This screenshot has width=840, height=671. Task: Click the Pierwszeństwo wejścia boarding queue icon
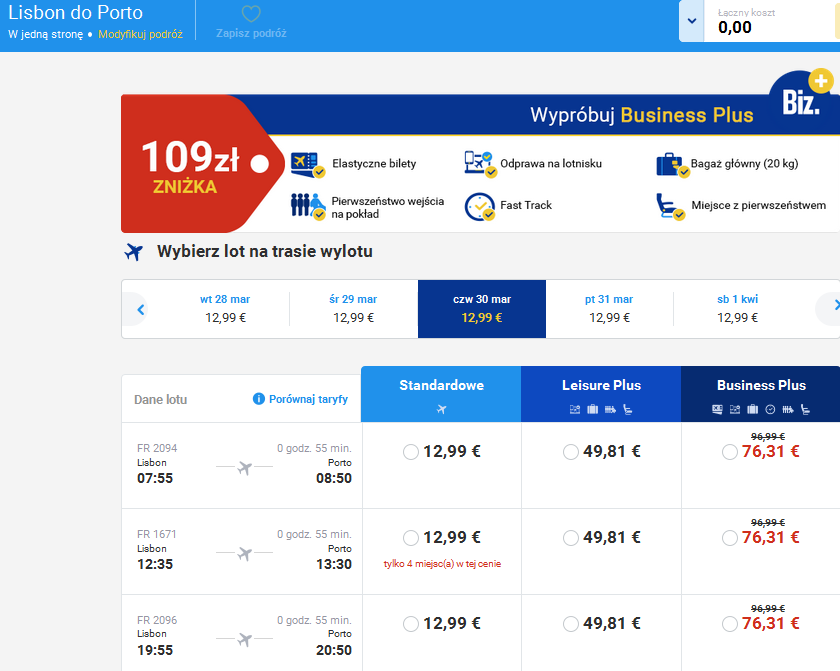click(x=308, y=206)
